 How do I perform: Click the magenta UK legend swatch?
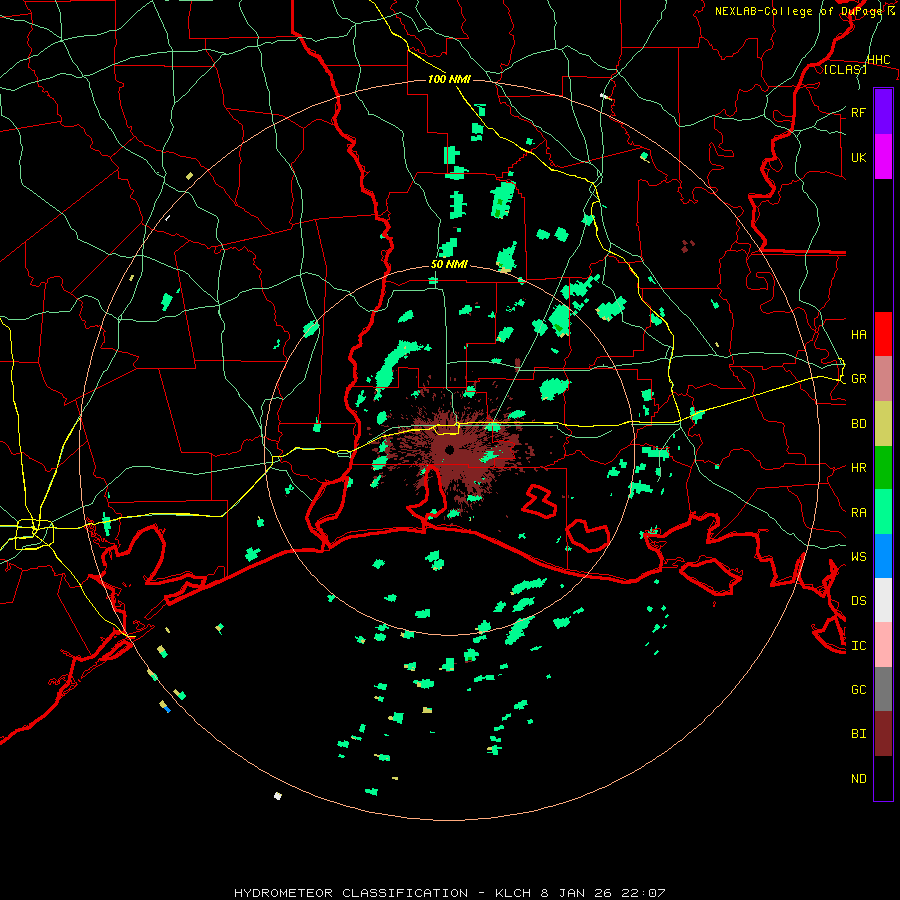(883, 157)
